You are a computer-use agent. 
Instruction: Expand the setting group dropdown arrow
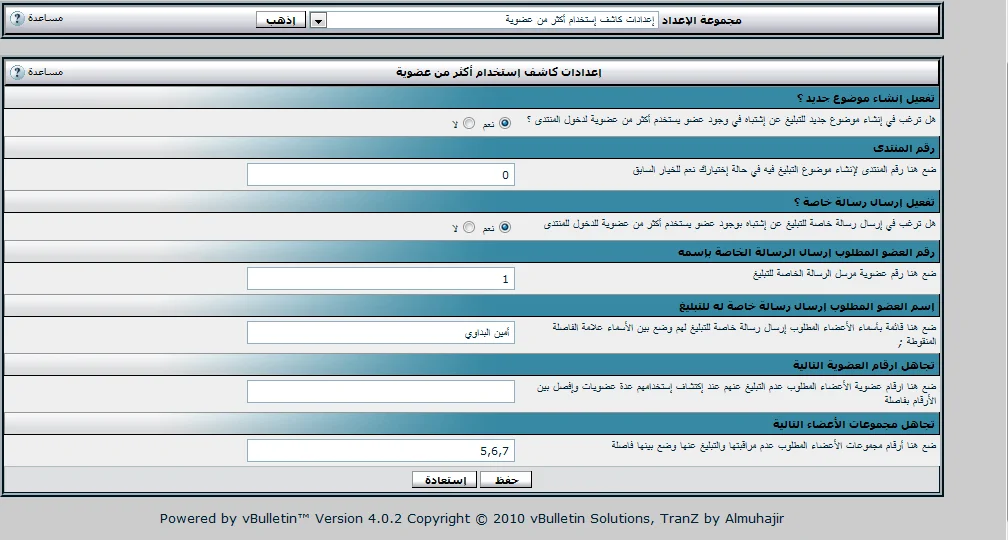click(x=318, y=20)
